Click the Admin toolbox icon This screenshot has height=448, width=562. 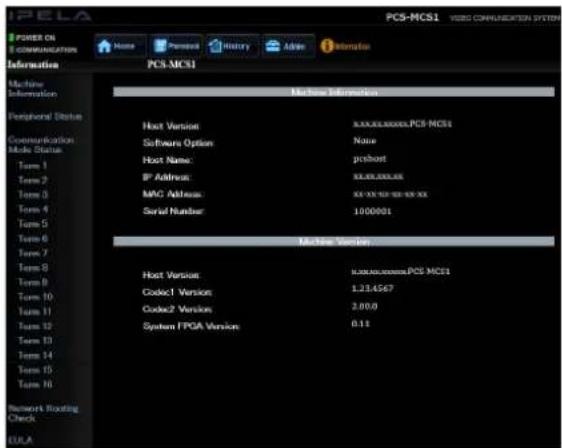pos(273,46)
